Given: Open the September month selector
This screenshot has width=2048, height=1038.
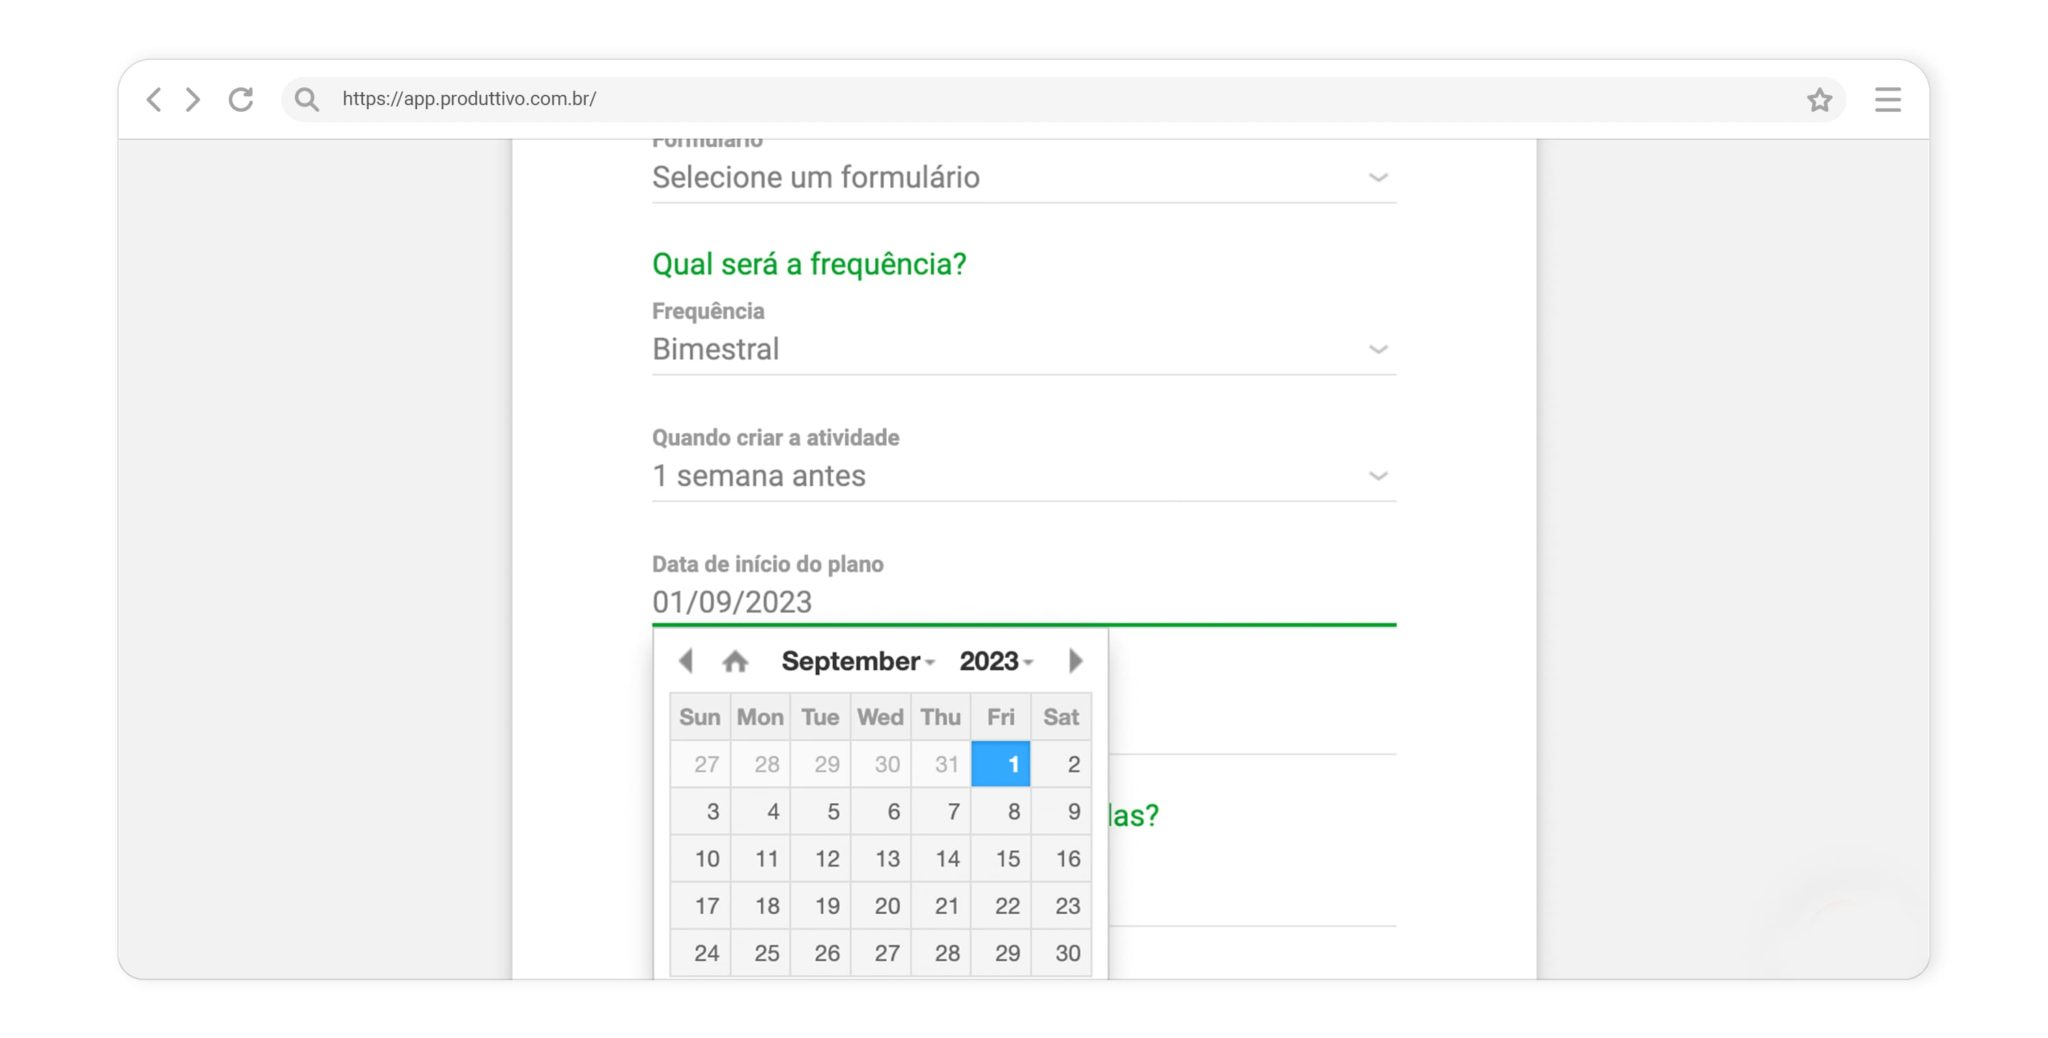Looking at the screenshot, I should click(x=857, y=661).
